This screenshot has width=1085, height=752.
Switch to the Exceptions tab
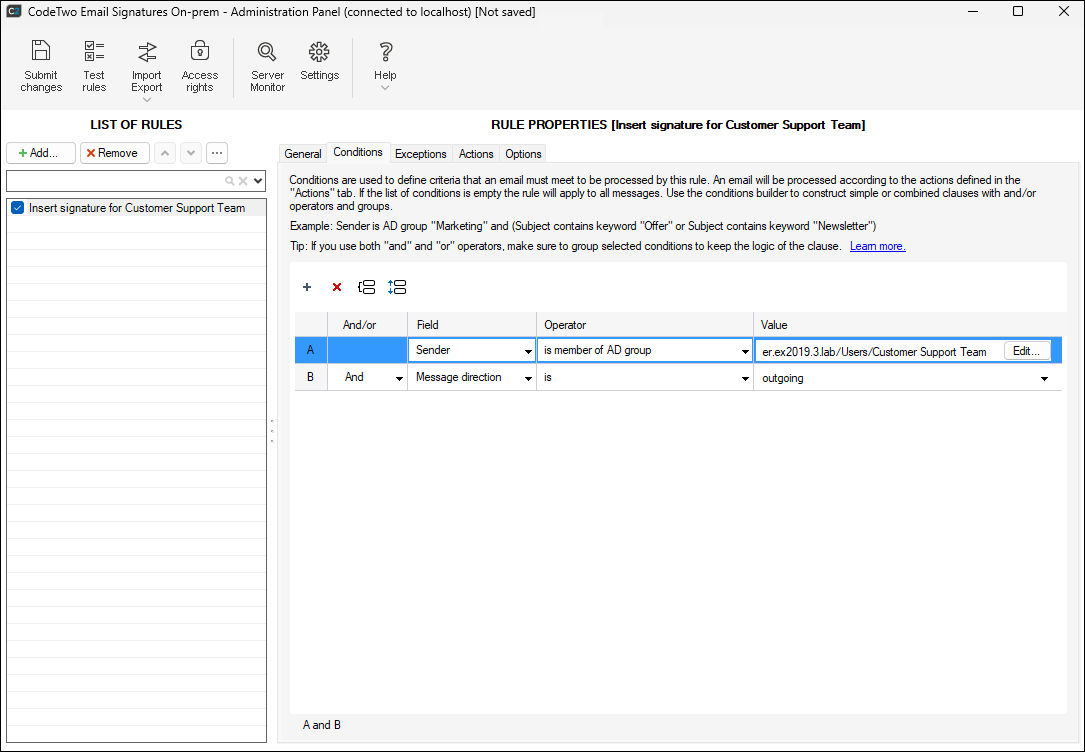(420, 153)
